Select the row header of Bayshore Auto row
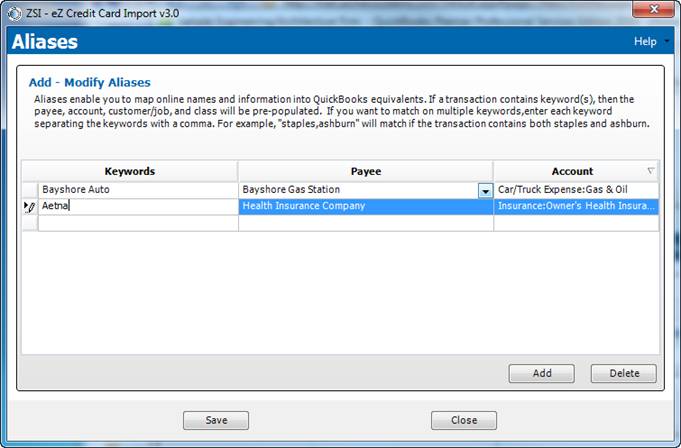681x448 pixels. (29, 189)
